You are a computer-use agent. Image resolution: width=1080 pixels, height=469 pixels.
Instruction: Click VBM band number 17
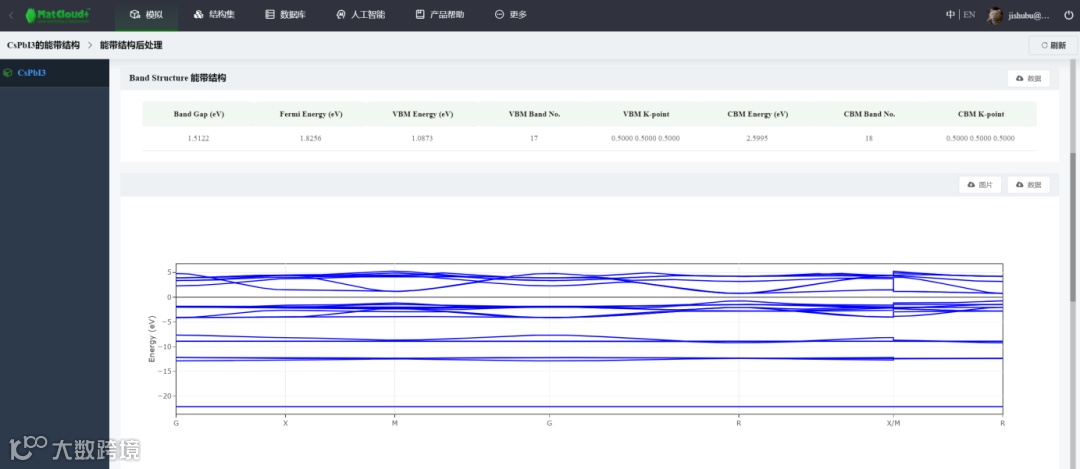pos(534,138)
